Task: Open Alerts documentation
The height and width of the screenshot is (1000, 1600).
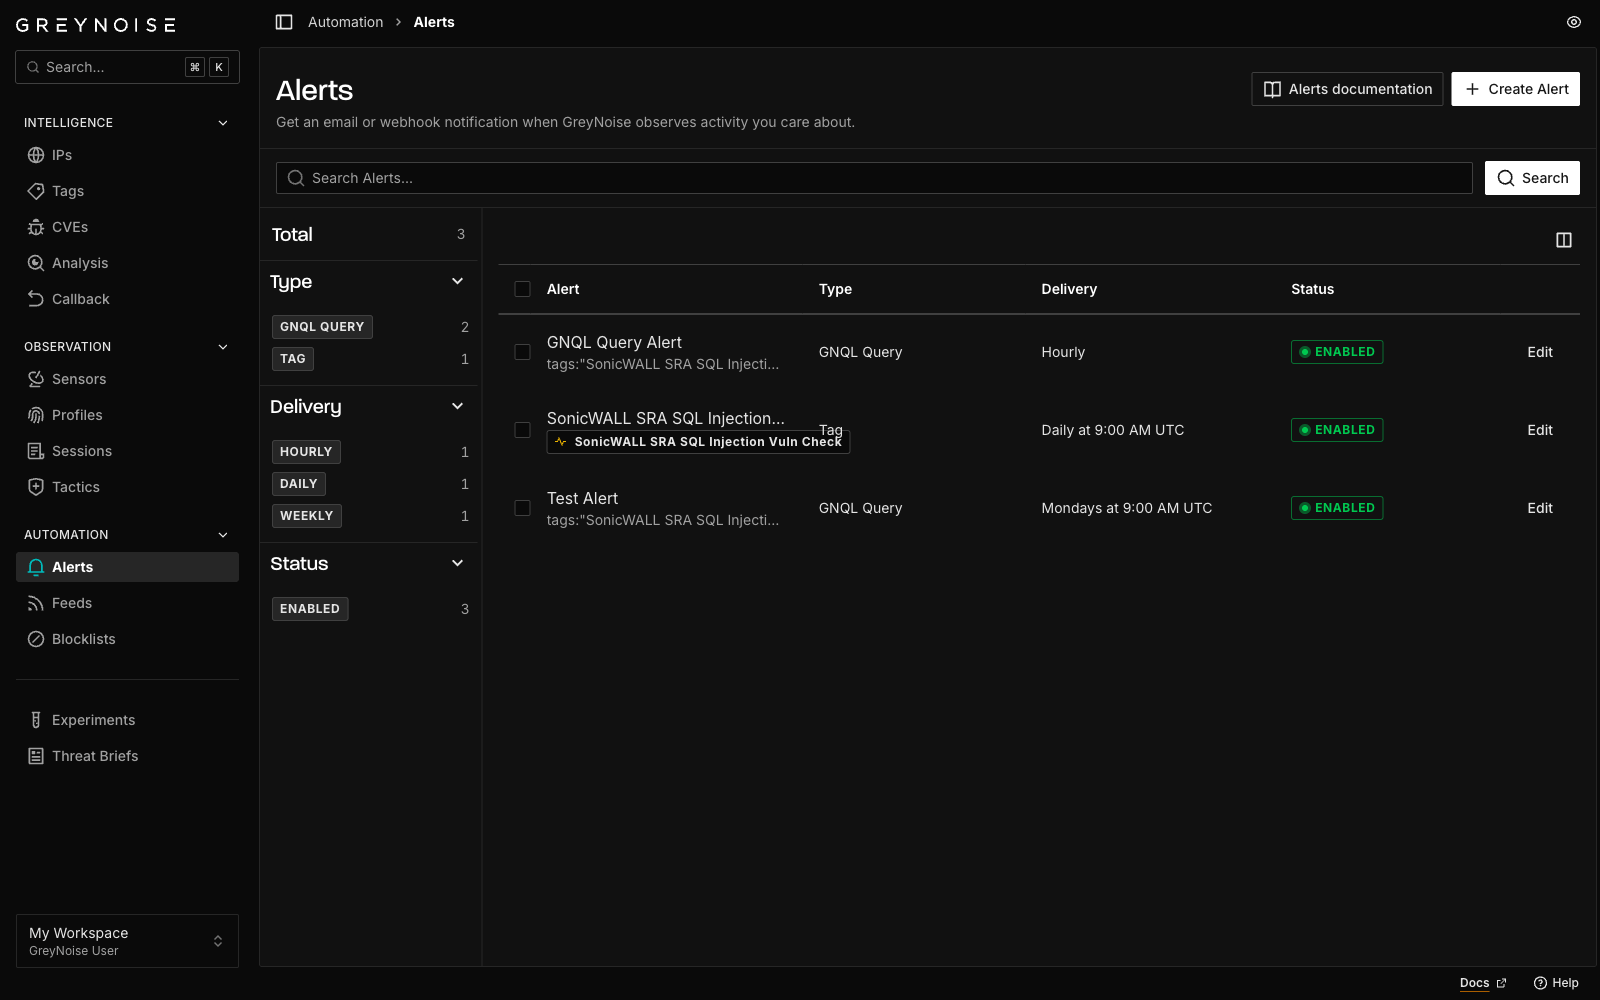Action: coord(1347,89)
